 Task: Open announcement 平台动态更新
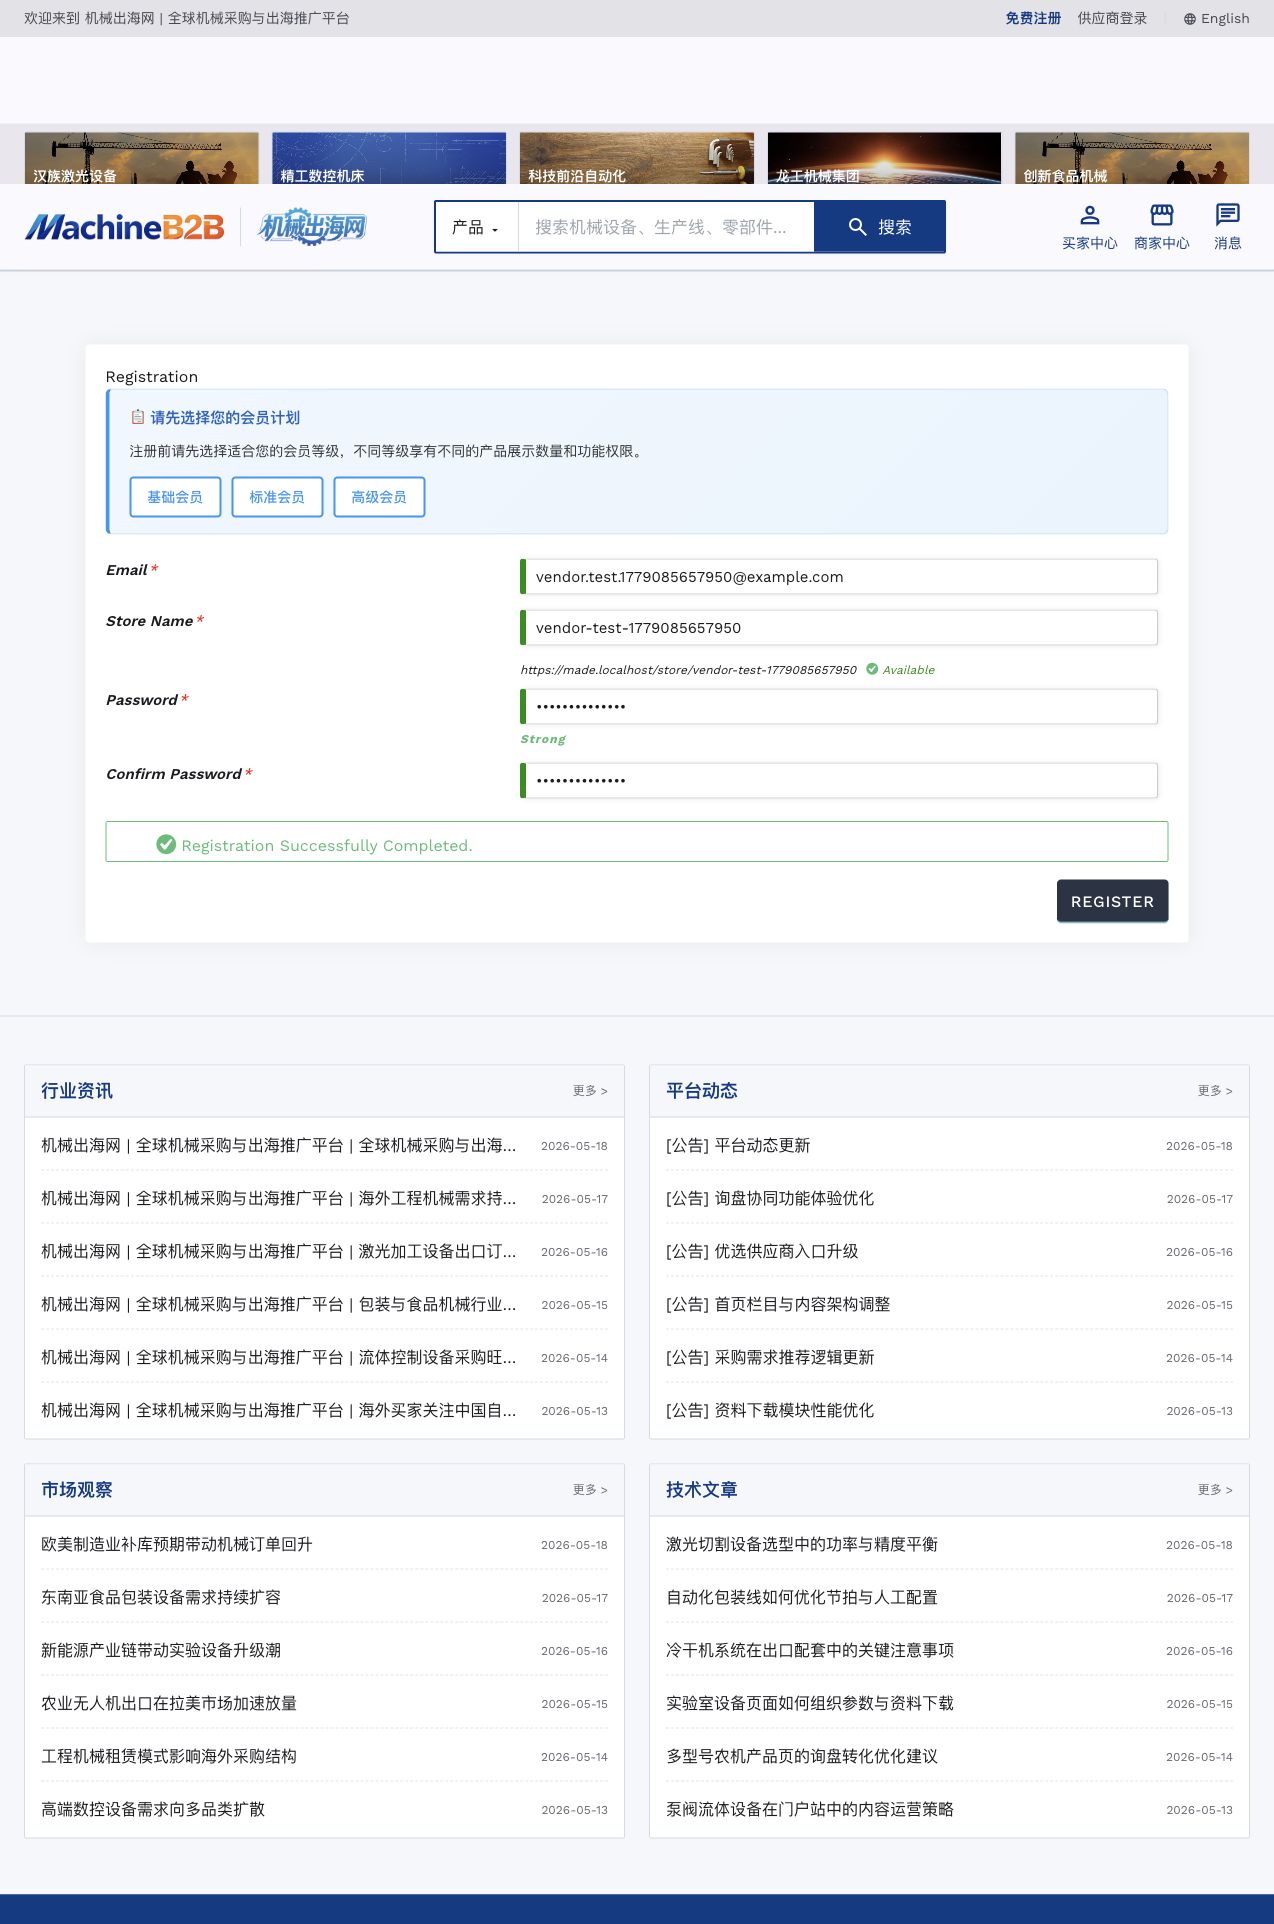738,1145
